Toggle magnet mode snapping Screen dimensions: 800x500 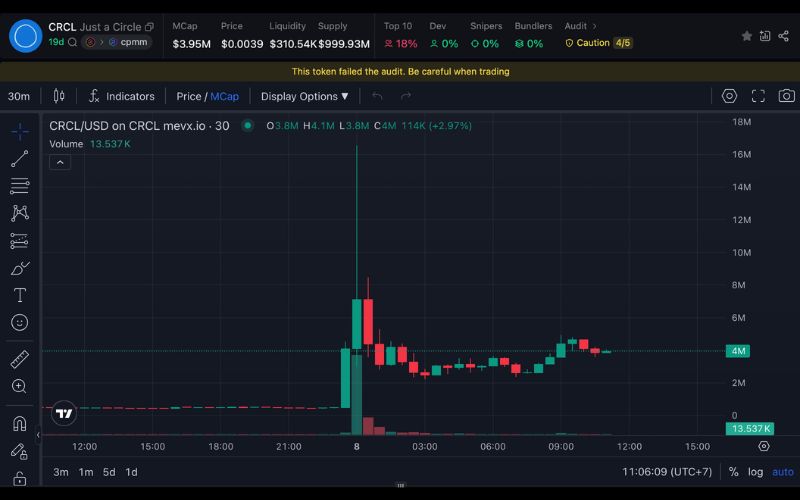(19, 423)
